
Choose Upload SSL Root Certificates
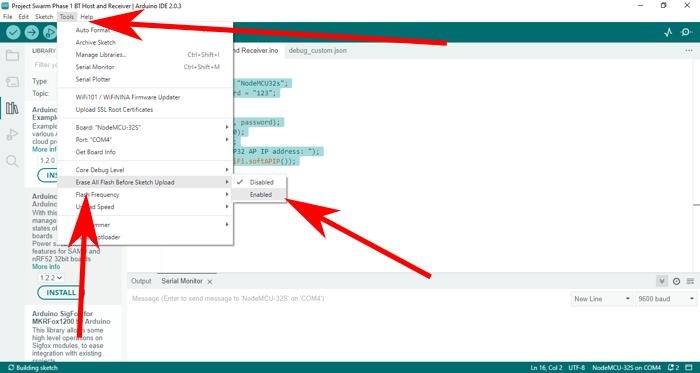pyautogui.click(x=146, y=110)
